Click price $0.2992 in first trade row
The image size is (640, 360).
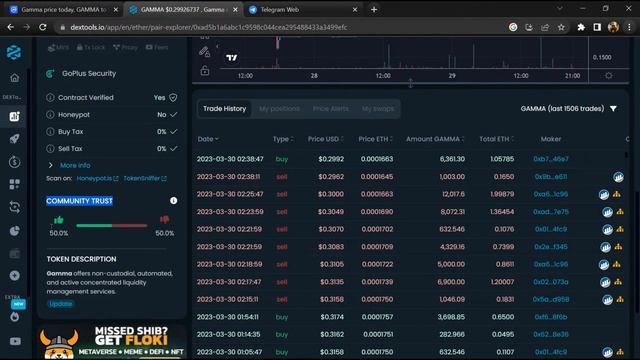[331, 159]
